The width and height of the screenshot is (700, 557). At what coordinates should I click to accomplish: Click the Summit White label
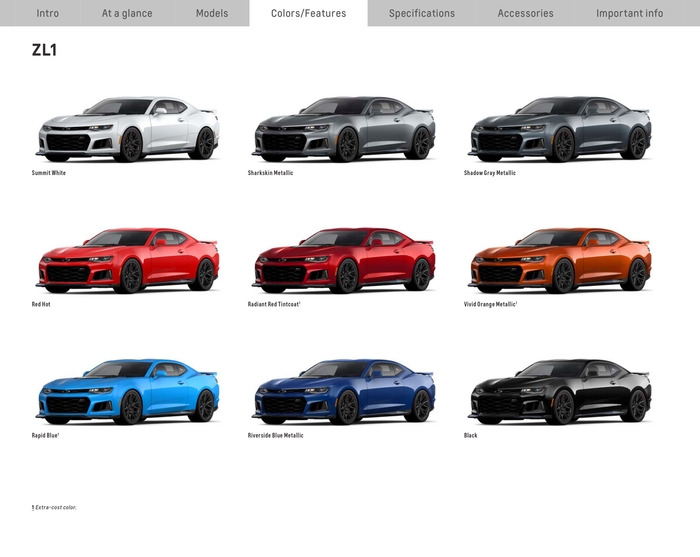(49, 173)
